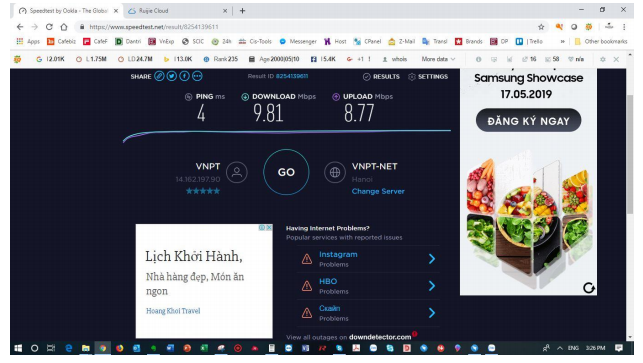Share result on Twitter

click(x=172, y=76)
